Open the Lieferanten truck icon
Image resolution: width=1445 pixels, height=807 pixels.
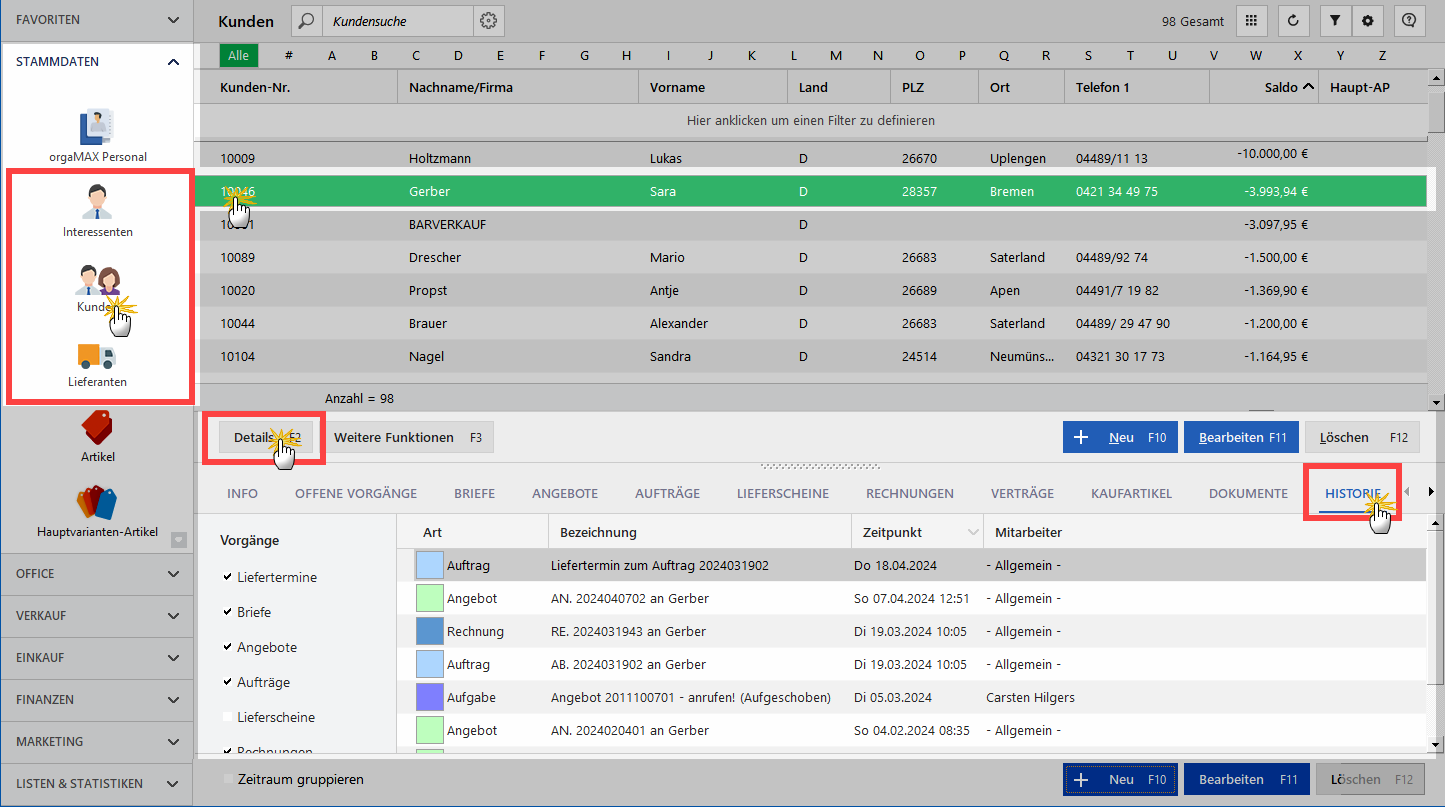(97, 356)
